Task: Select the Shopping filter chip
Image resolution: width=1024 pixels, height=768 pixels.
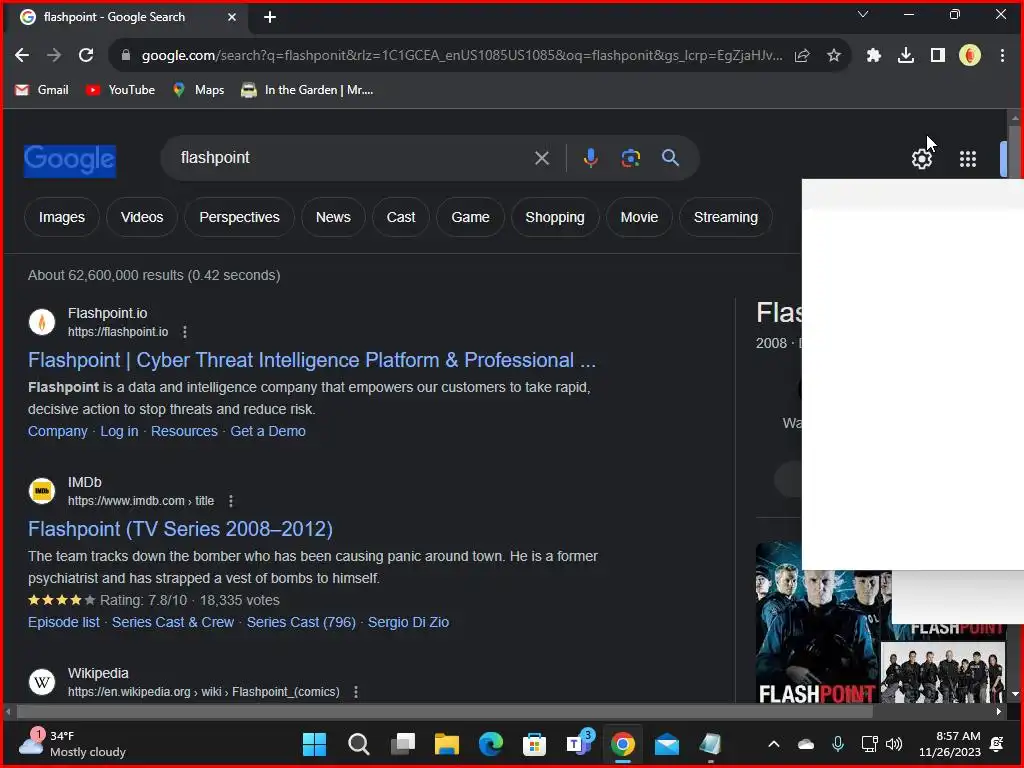Action: [554, 217]
